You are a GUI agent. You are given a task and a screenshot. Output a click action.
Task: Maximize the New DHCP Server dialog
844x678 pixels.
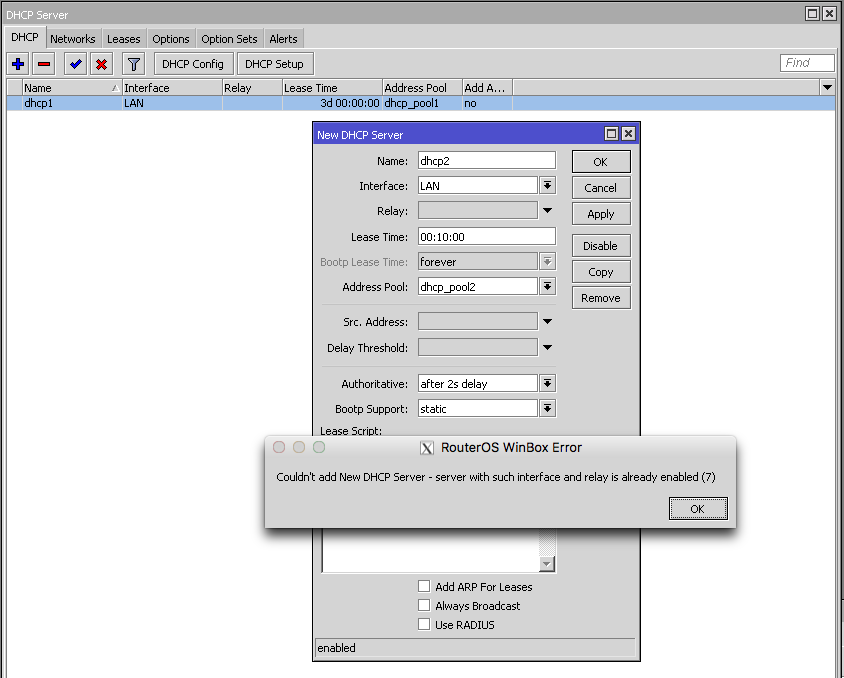tap(611, 133)
